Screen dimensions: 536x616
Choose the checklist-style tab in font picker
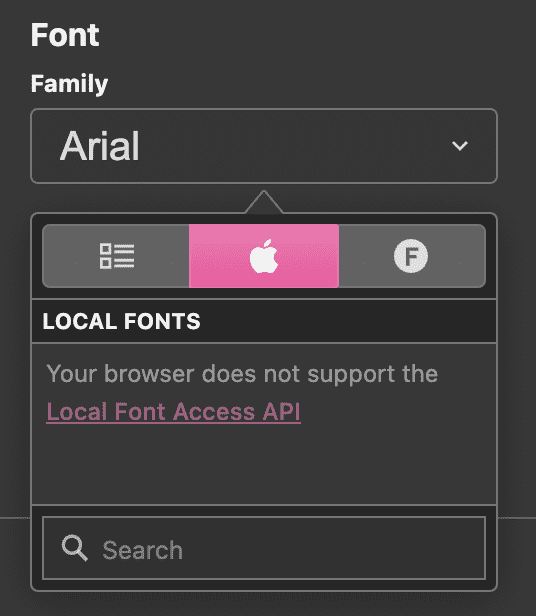pyautogui.click(x=116, y=256)
